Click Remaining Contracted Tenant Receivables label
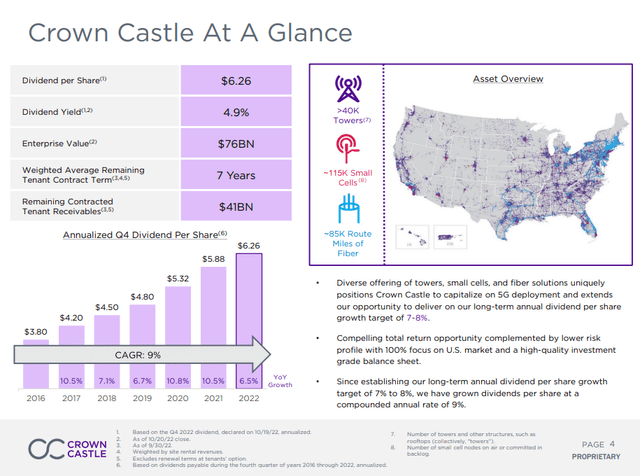 pyautogui.click(x=68, y=206)
